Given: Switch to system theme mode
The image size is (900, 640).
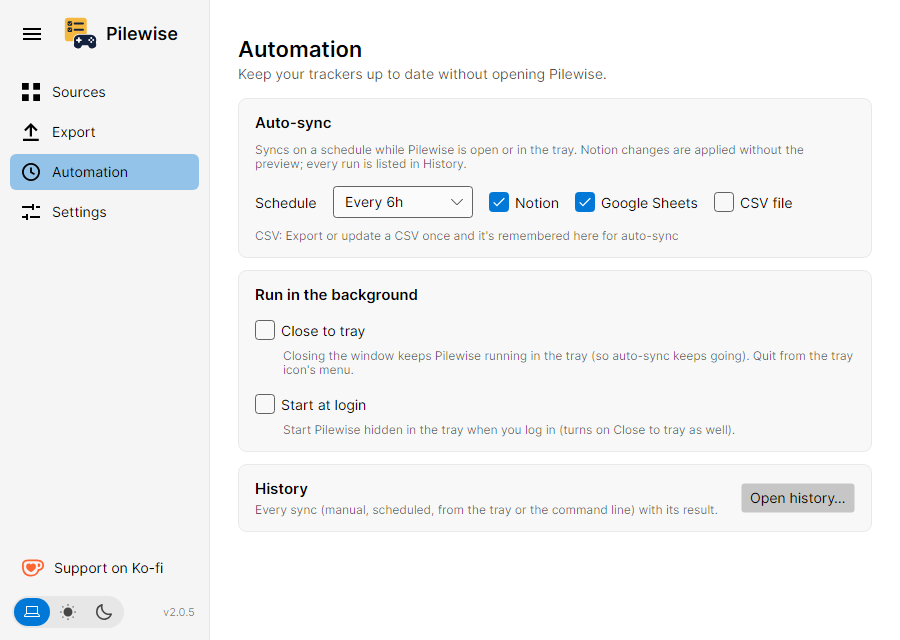Looking at the screenshot, I should click(32, 612).
